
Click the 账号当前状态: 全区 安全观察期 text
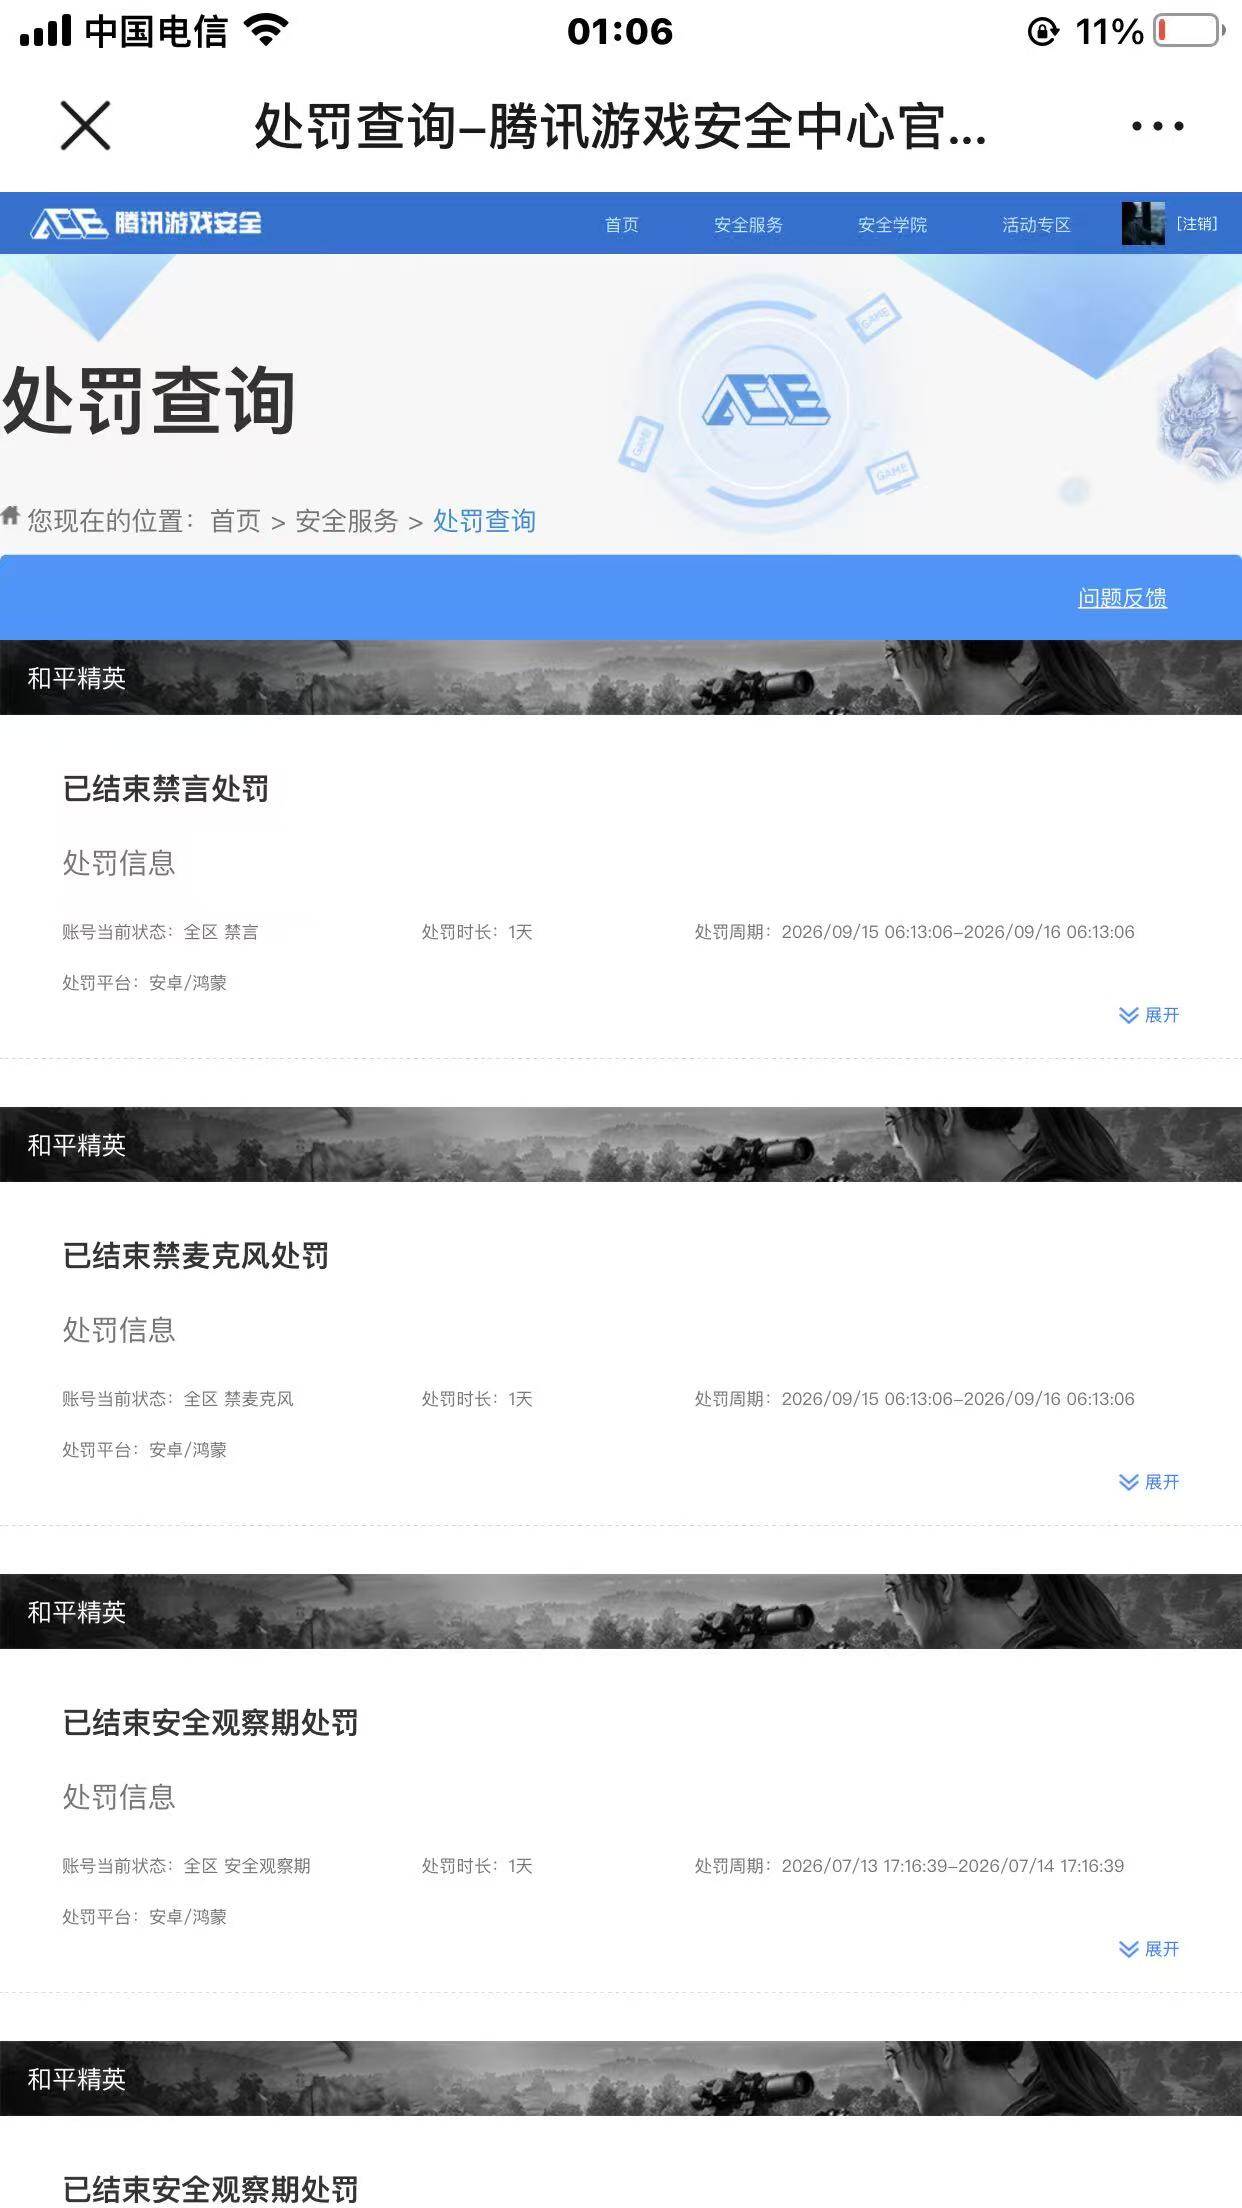(186, 1866)
